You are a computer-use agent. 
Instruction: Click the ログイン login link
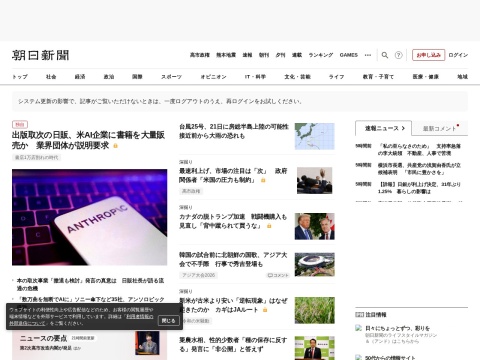[458, 55]
